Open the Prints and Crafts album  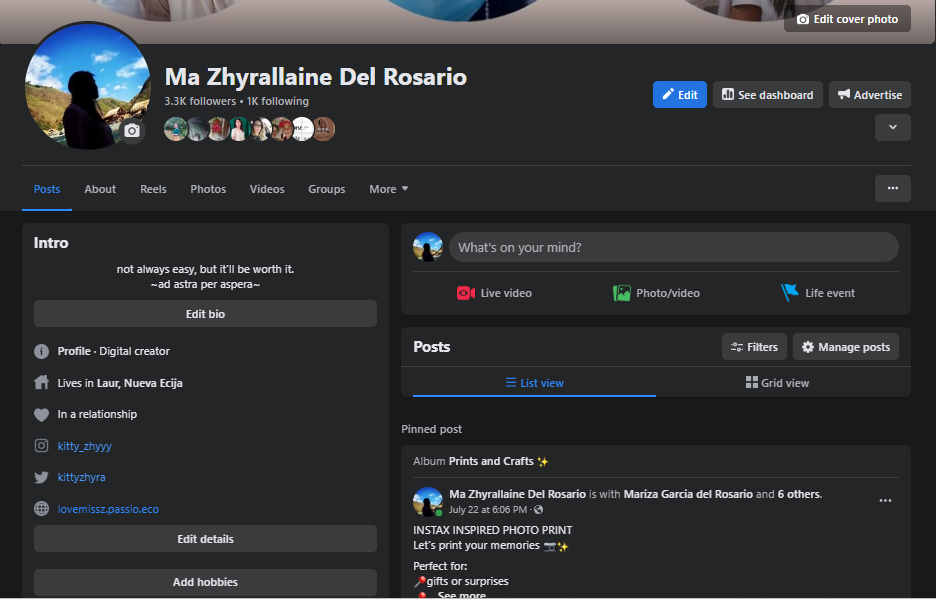tap(491, 461)
